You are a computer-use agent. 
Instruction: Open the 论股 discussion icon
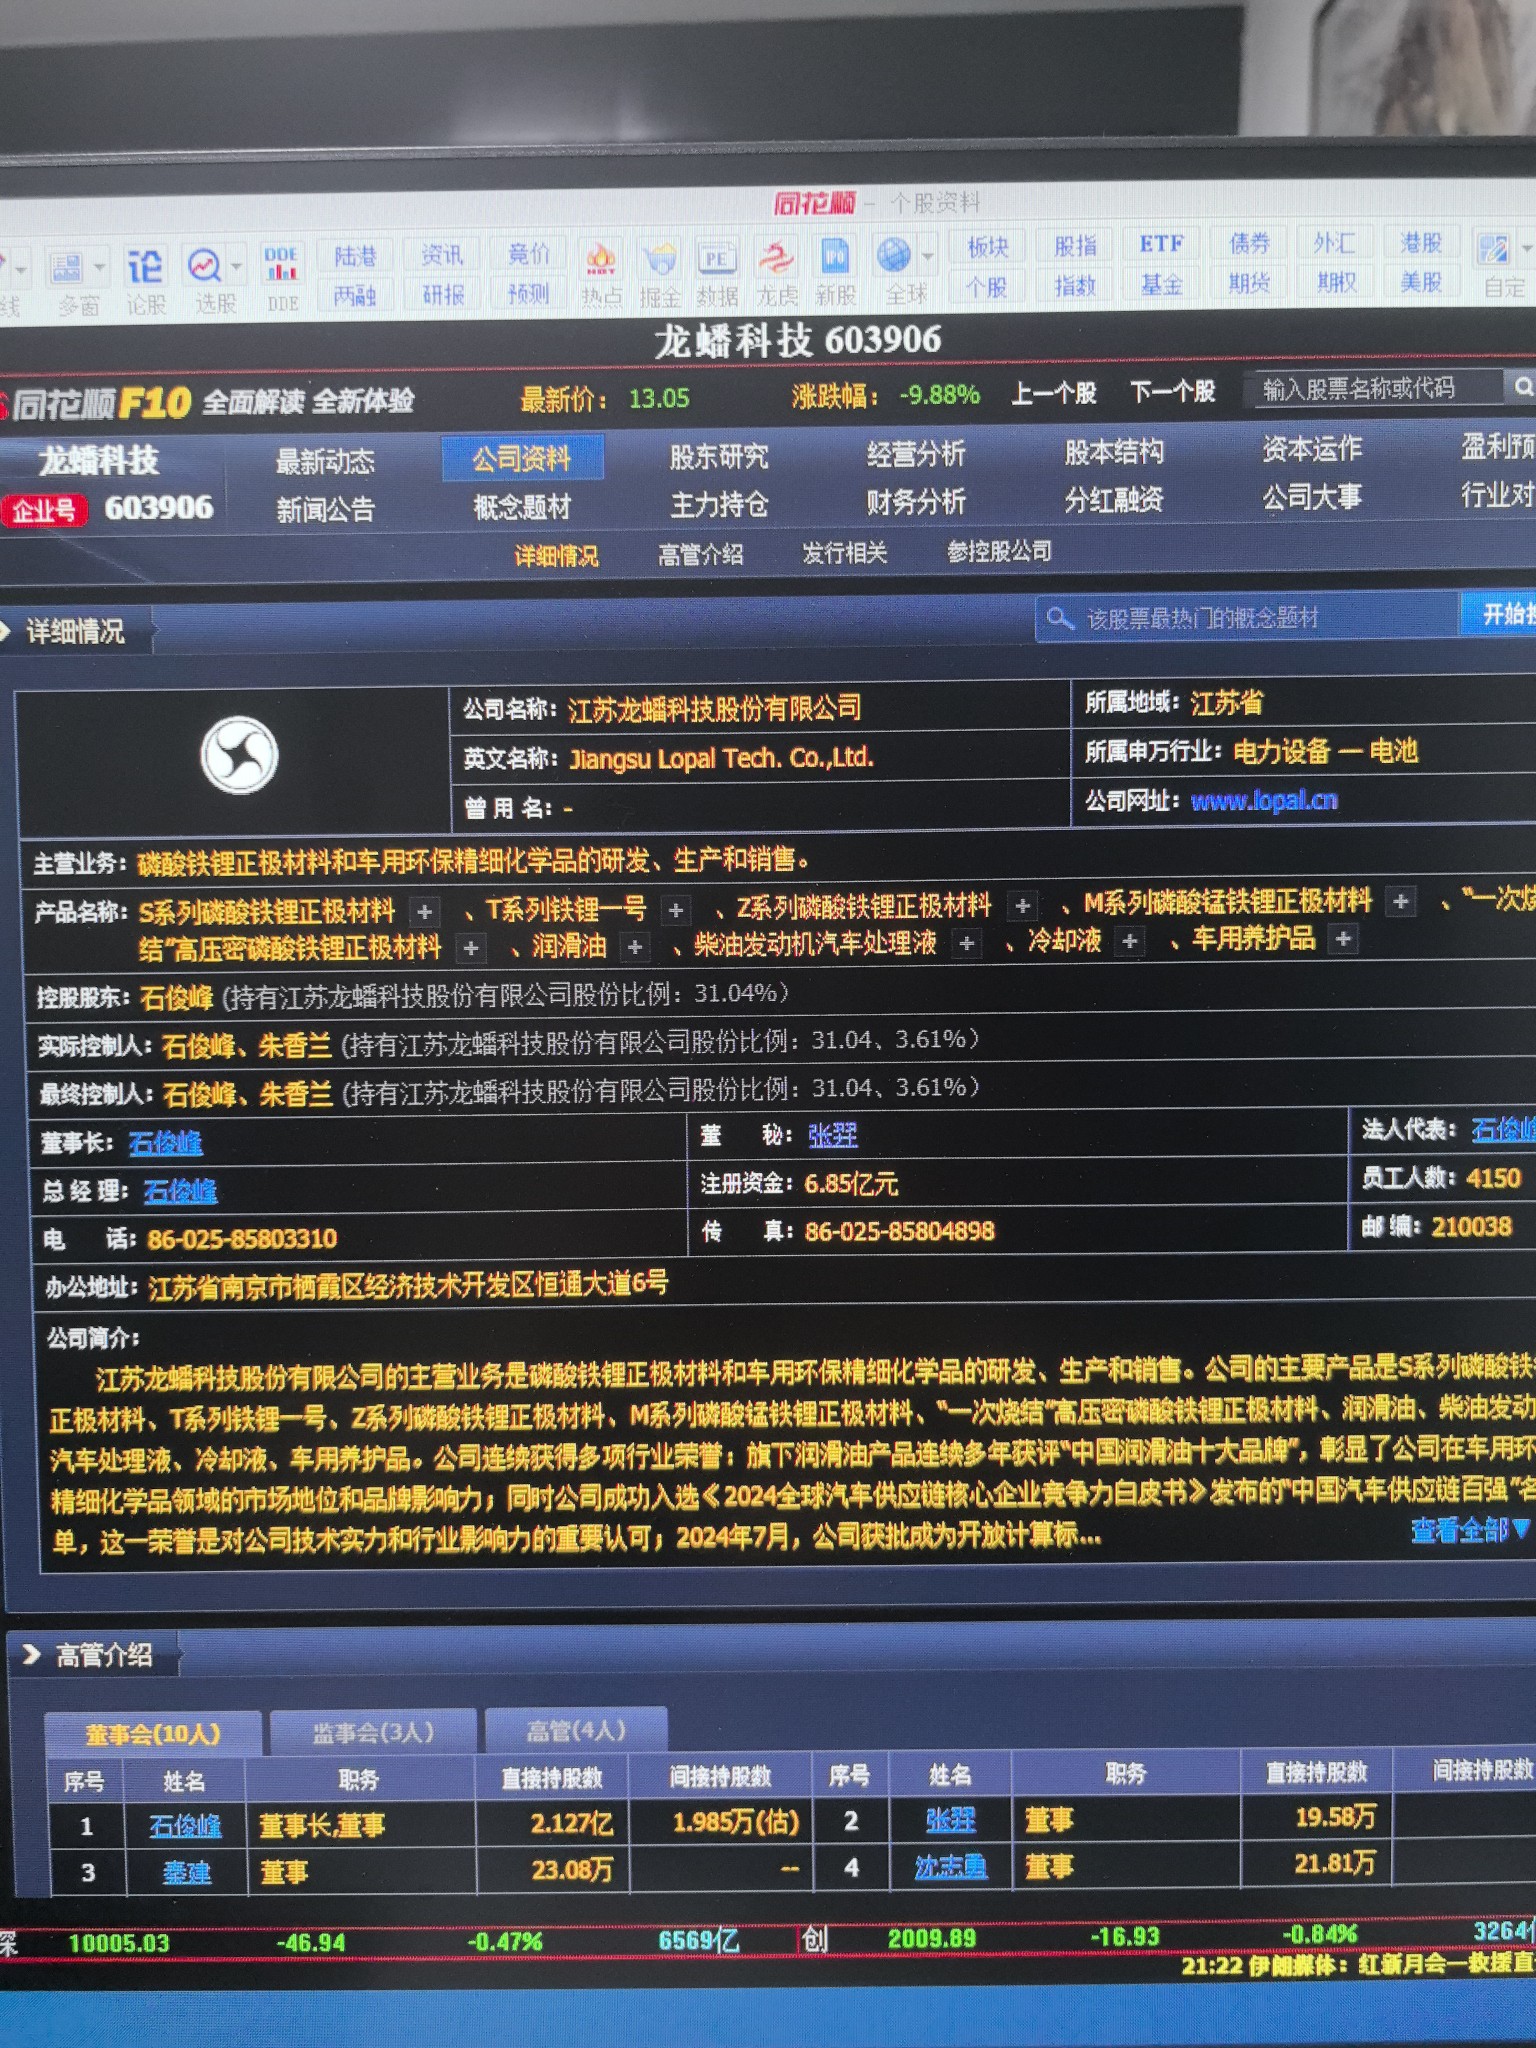tap(145, 282)
